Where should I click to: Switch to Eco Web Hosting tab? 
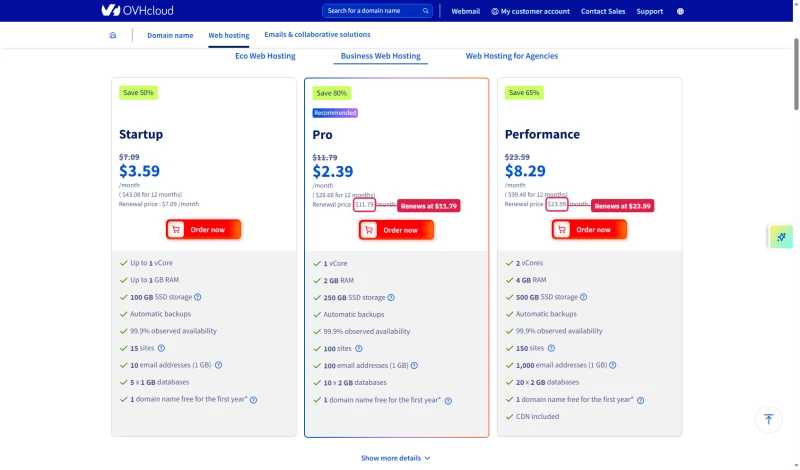click(265, 56)
